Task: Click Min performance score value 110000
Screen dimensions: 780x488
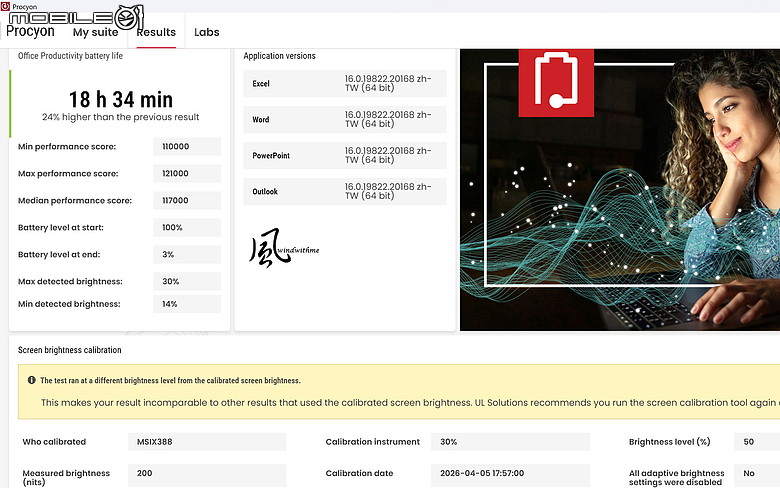Action: (x=187, y=147)
